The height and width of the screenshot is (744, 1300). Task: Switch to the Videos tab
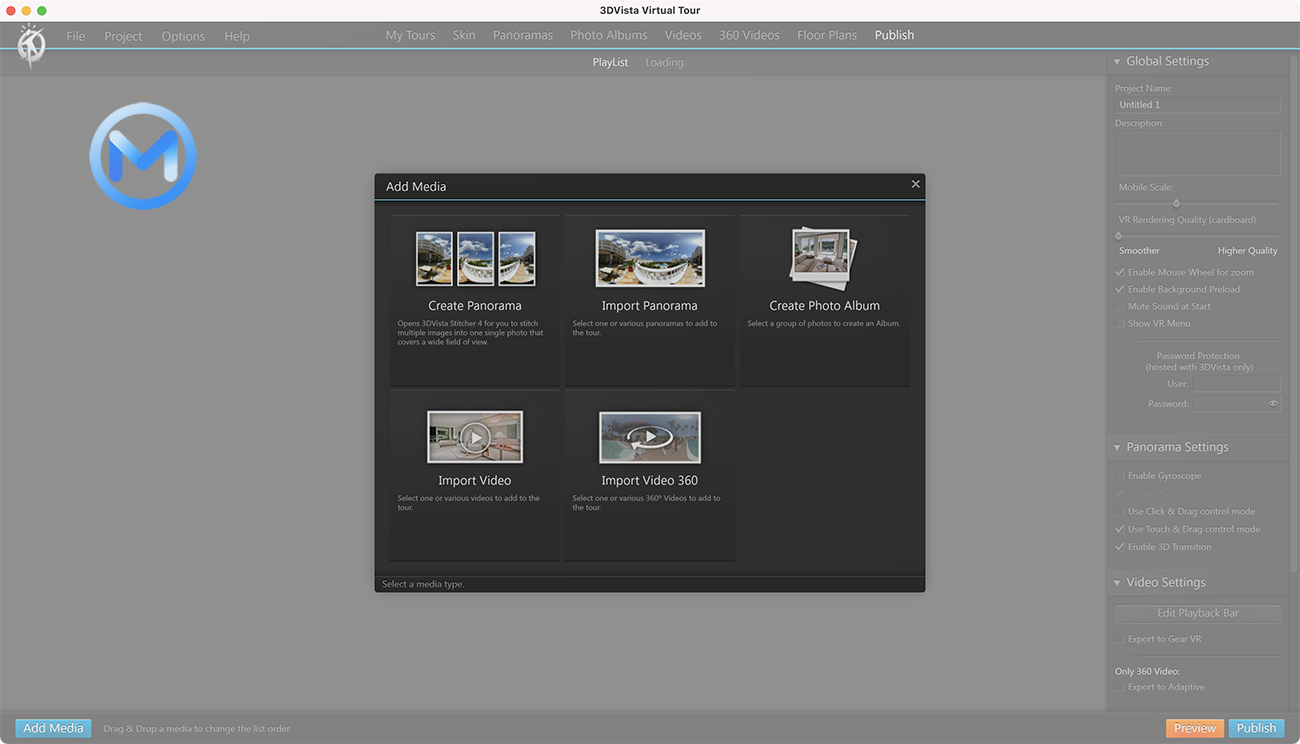(x=683, y=35)
